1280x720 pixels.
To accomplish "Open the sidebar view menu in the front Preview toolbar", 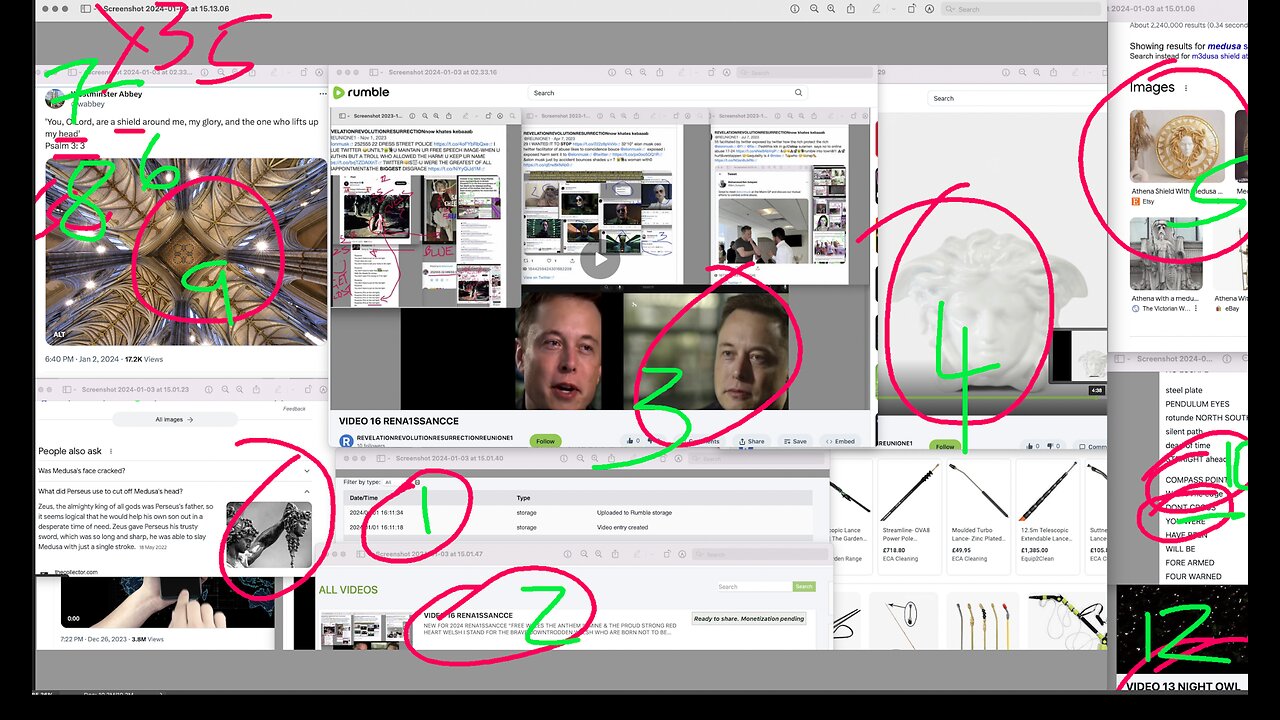I will tap(88, 8).
